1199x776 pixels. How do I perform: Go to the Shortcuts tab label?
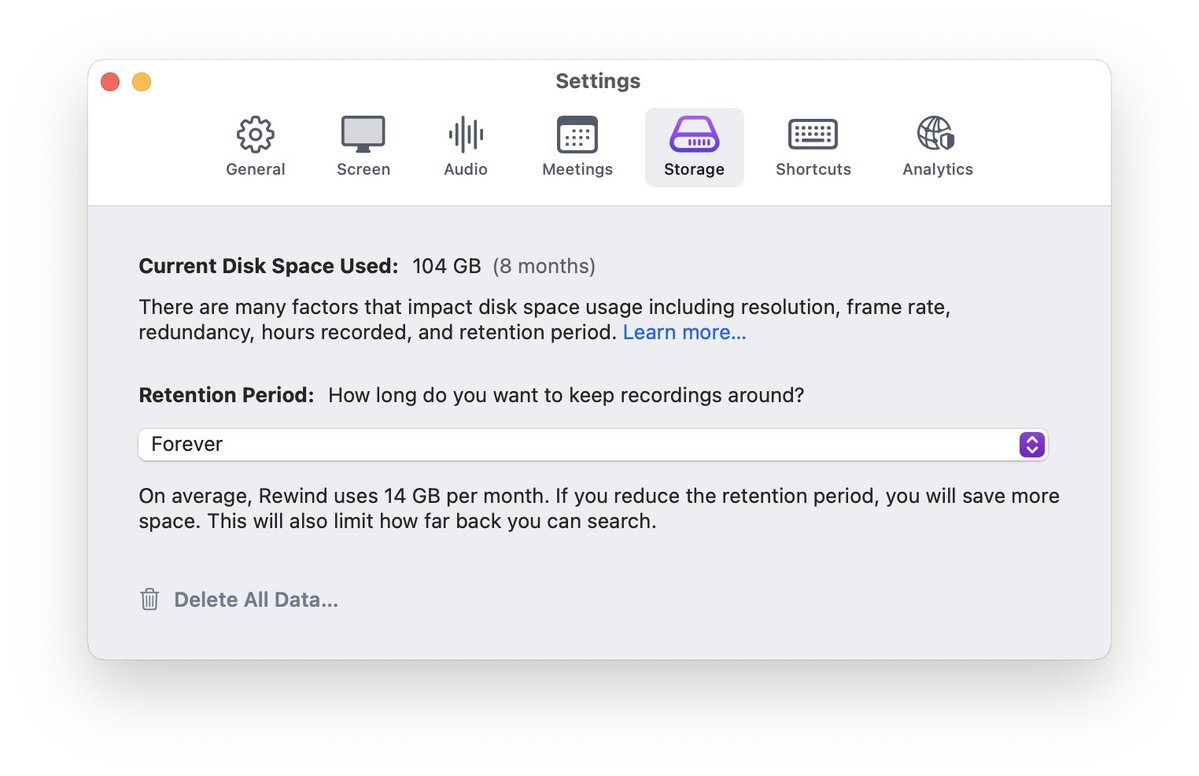click(x=813, y=170)
